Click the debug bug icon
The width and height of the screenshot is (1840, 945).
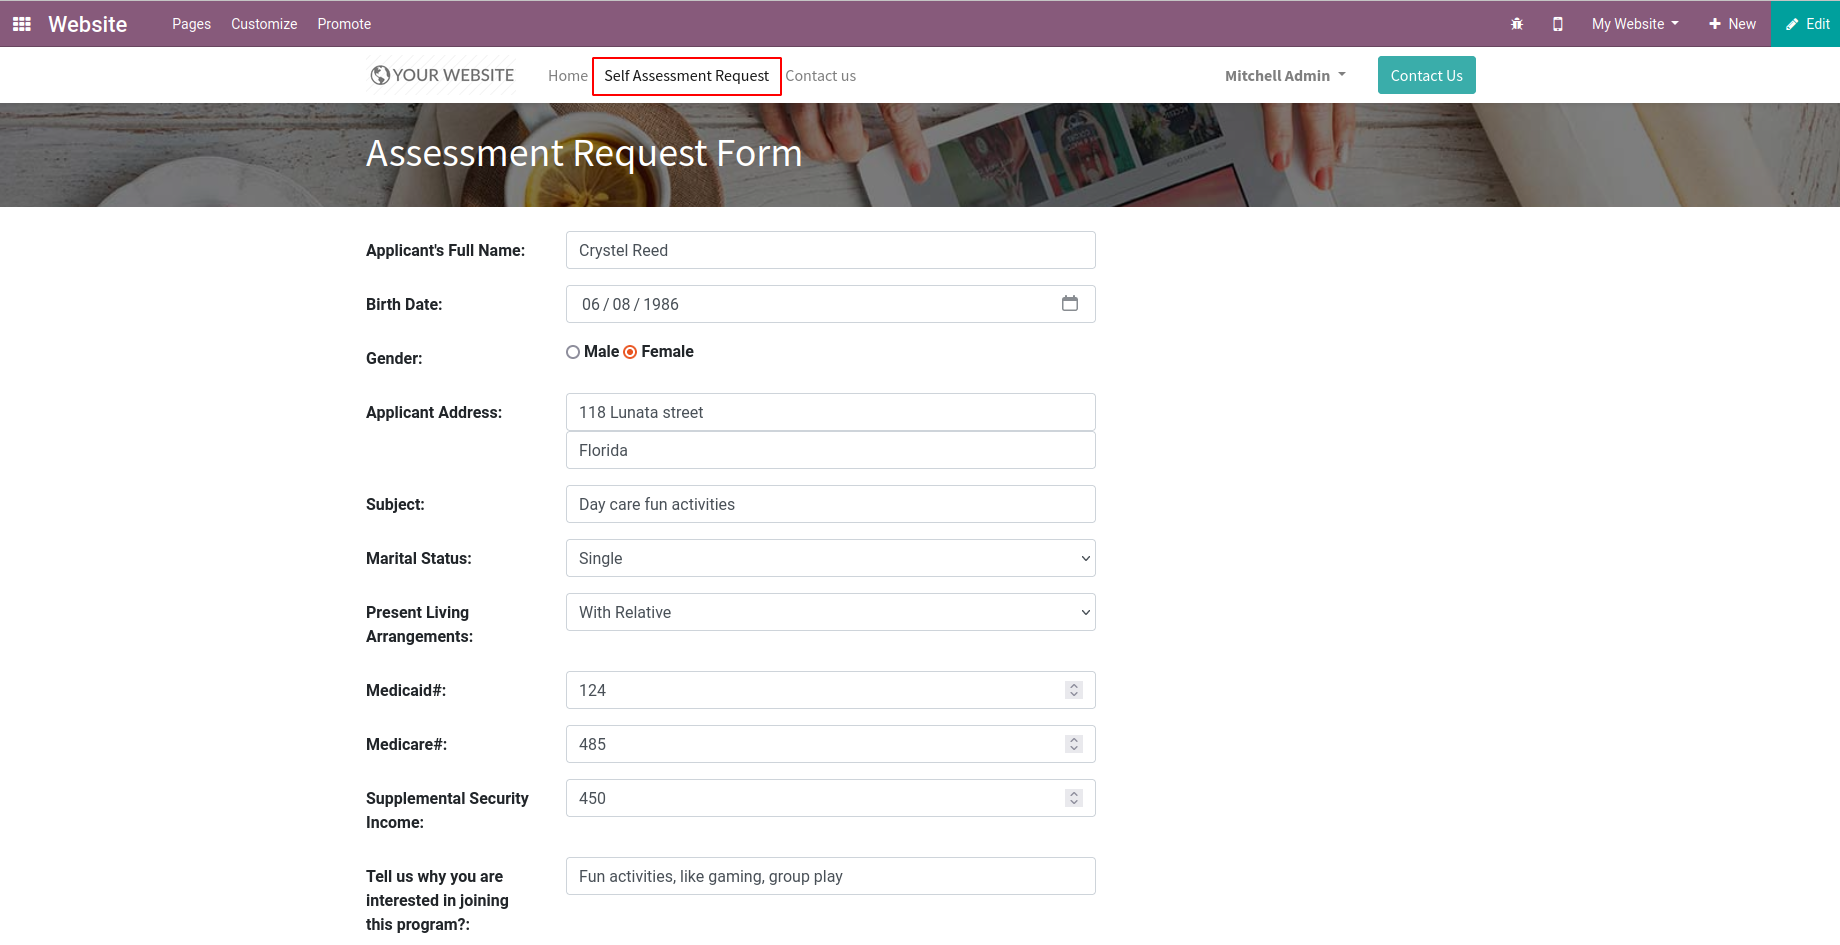tap(1517, 24)
